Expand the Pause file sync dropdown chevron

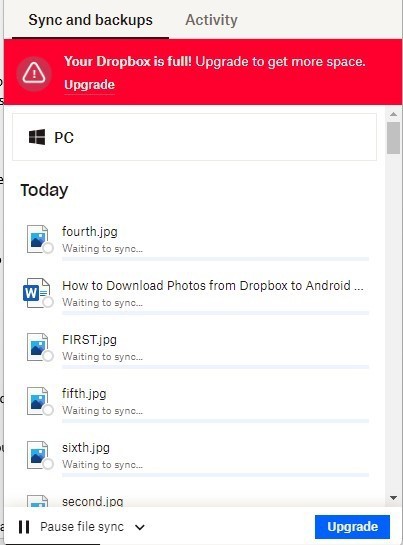[140, 527]
